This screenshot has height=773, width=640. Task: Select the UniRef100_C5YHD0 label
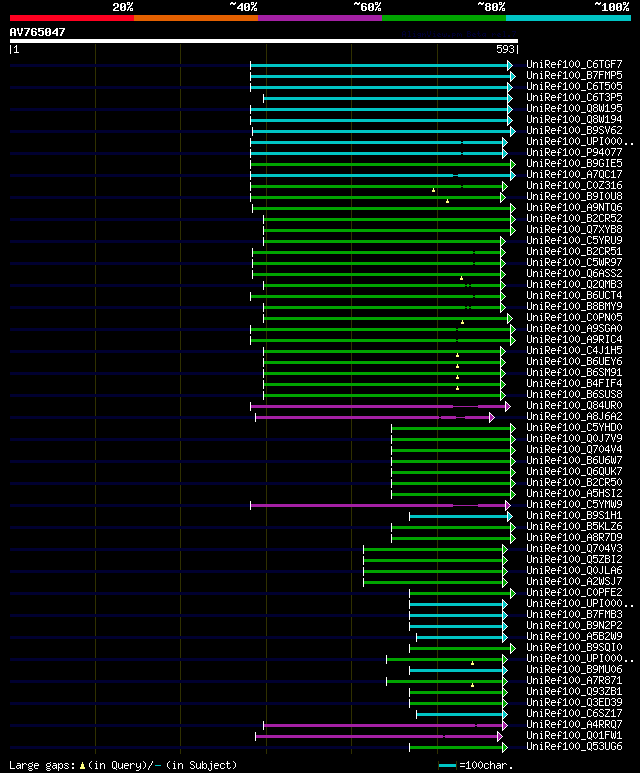point(574,427)
